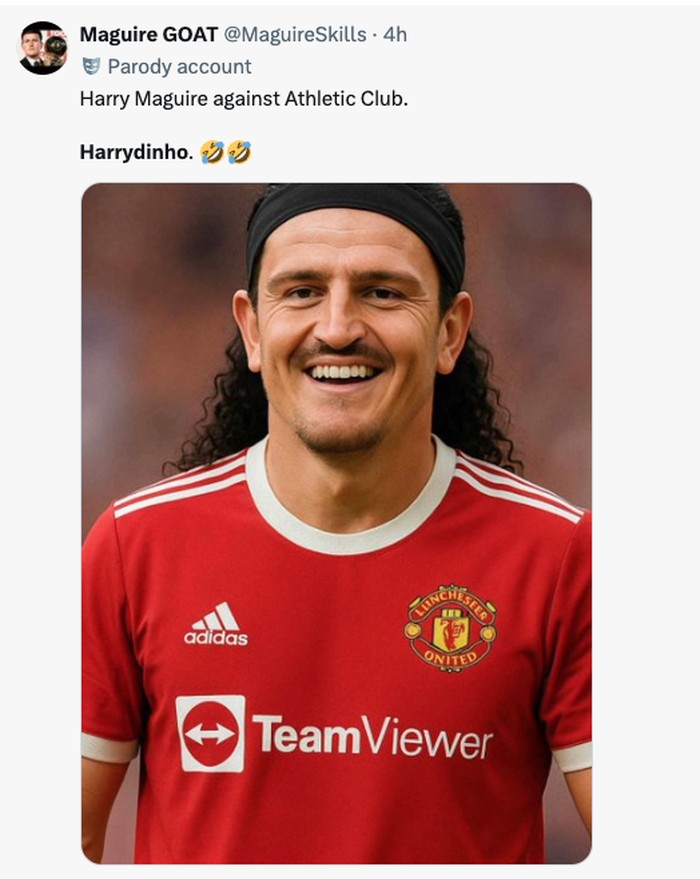The image size is (700, 879).
Task: Click the TeamViewer arrow logo square
Action: 210,733
